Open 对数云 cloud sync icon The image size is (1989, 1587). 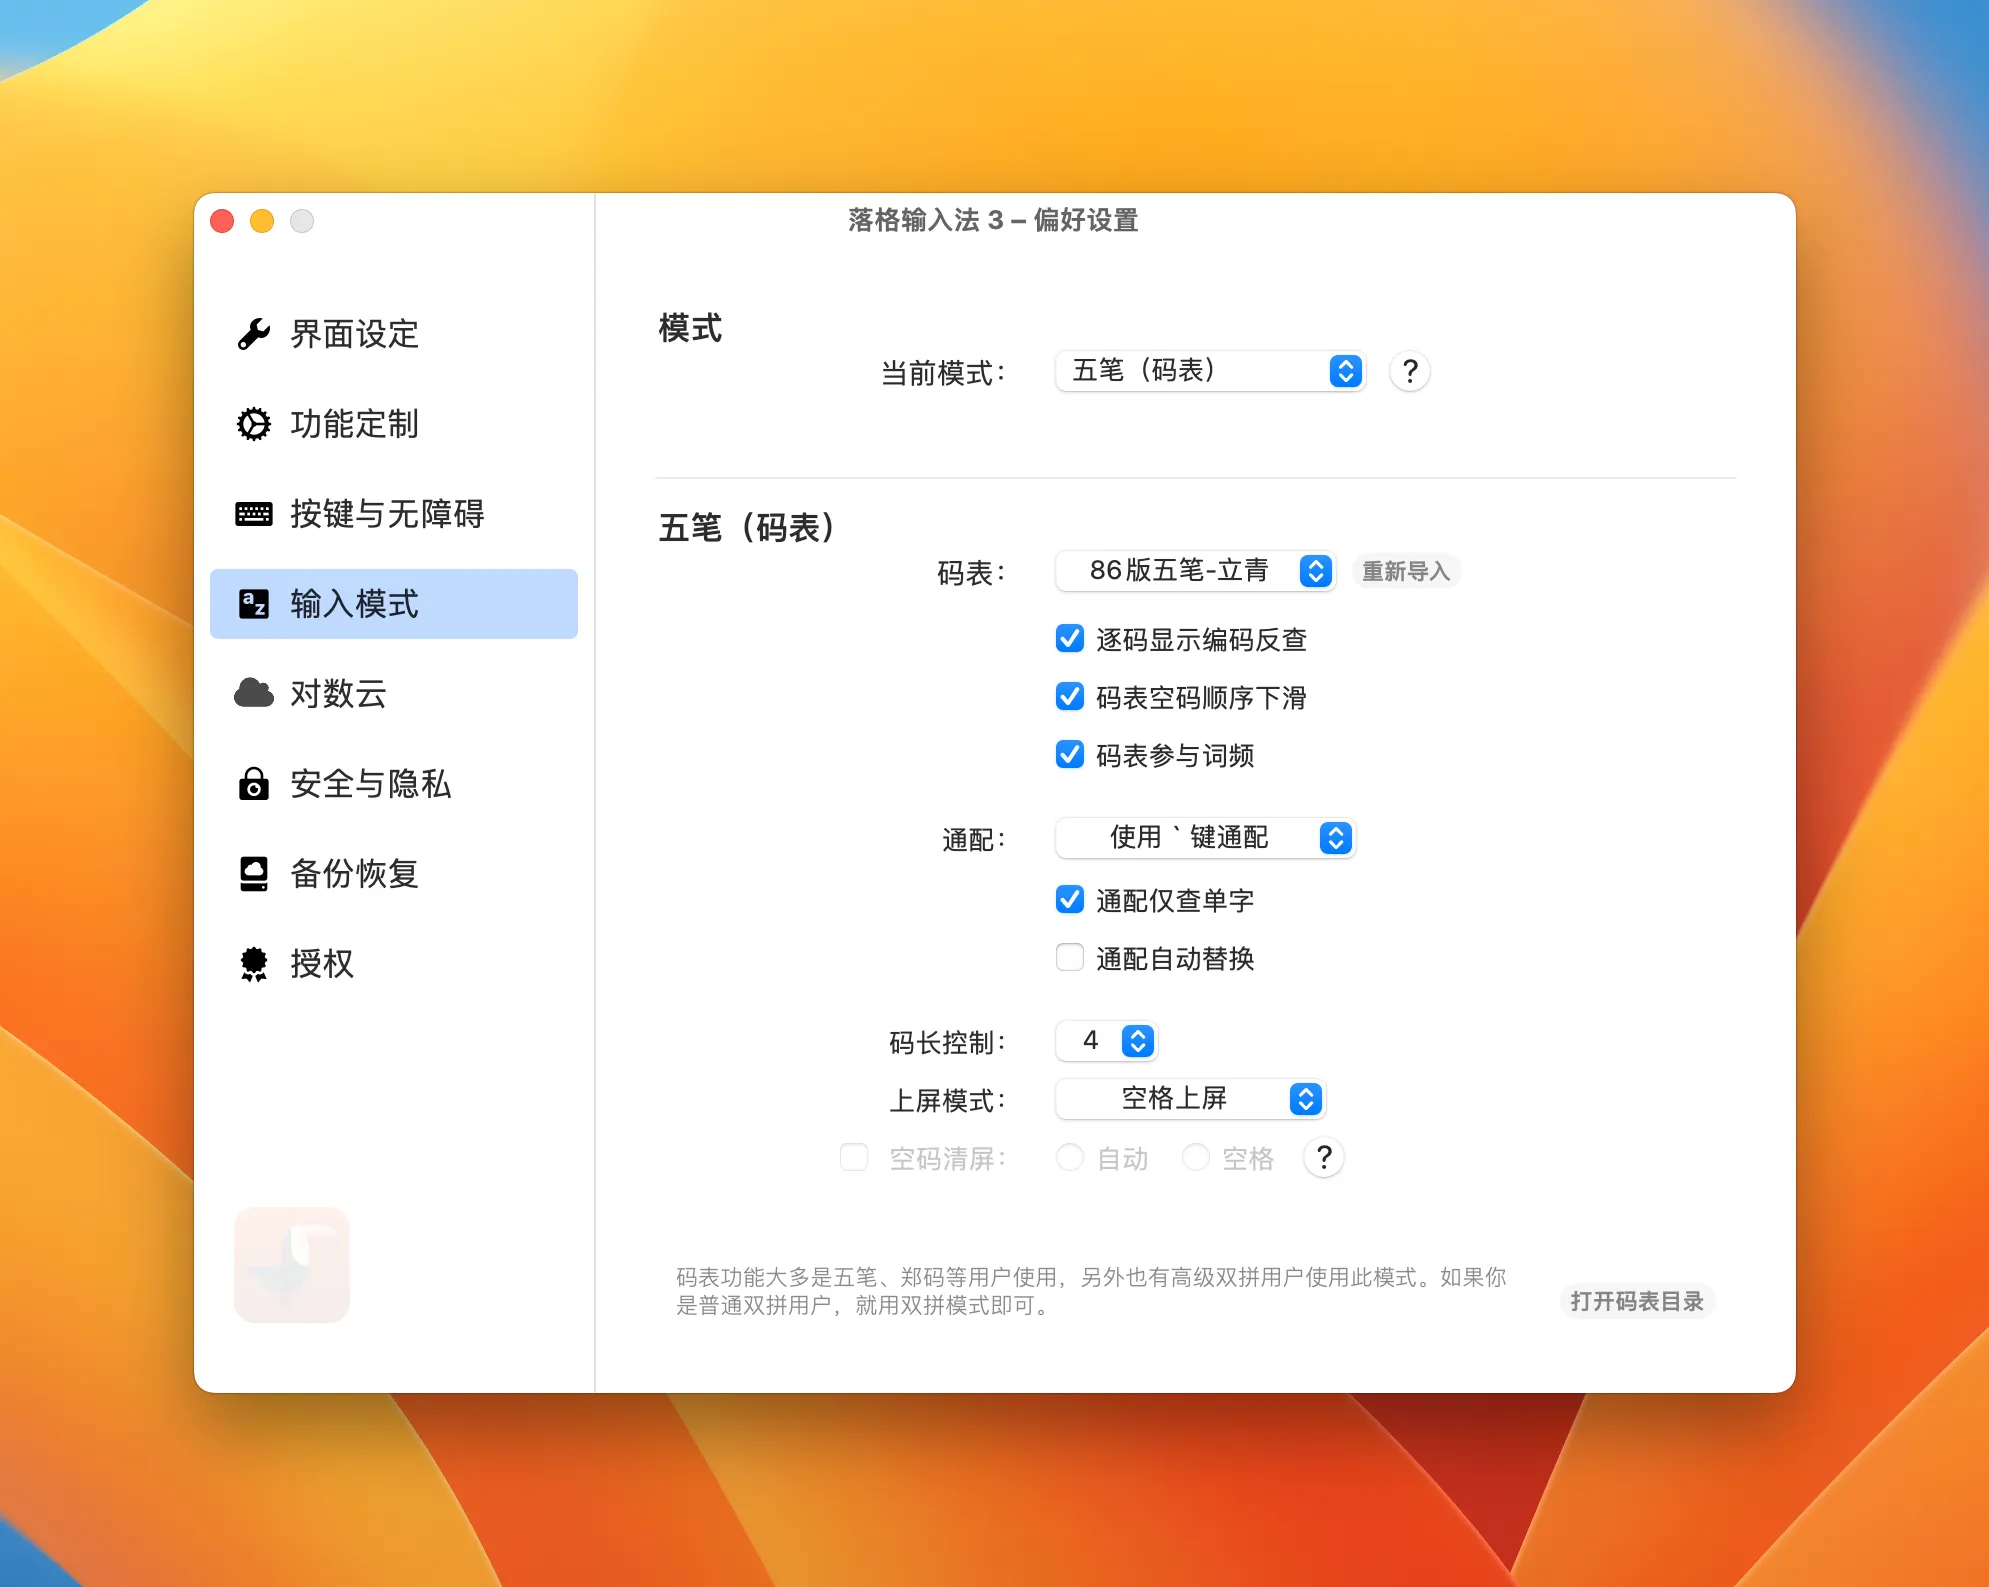point(253,694)
